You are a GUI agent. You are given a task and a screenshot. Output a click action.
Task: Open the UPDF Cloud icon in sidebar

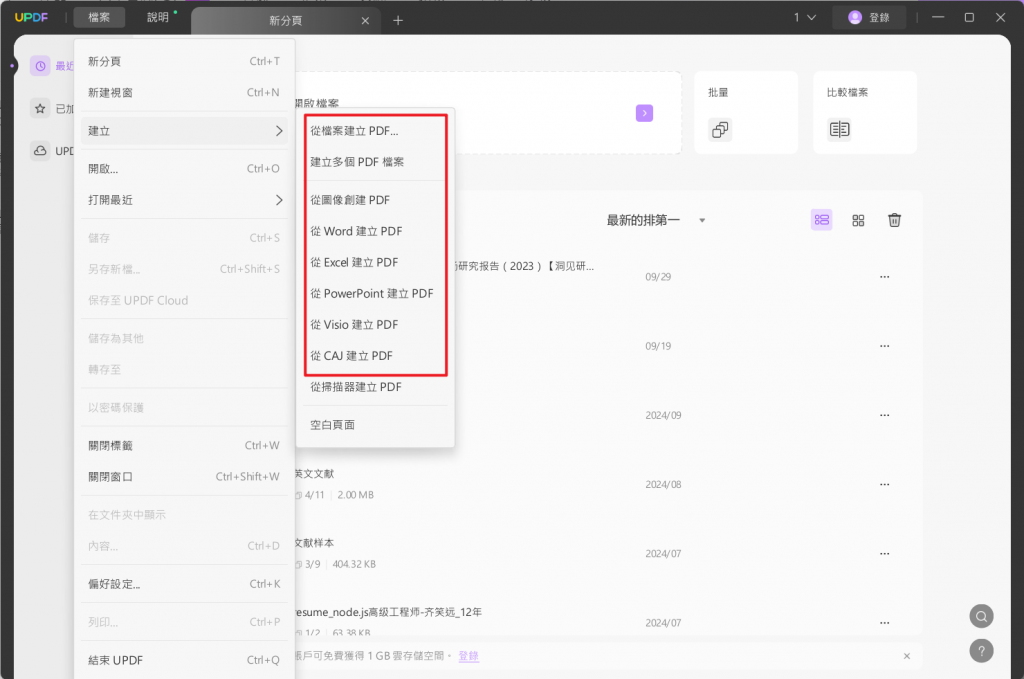[x=40, y=151]
